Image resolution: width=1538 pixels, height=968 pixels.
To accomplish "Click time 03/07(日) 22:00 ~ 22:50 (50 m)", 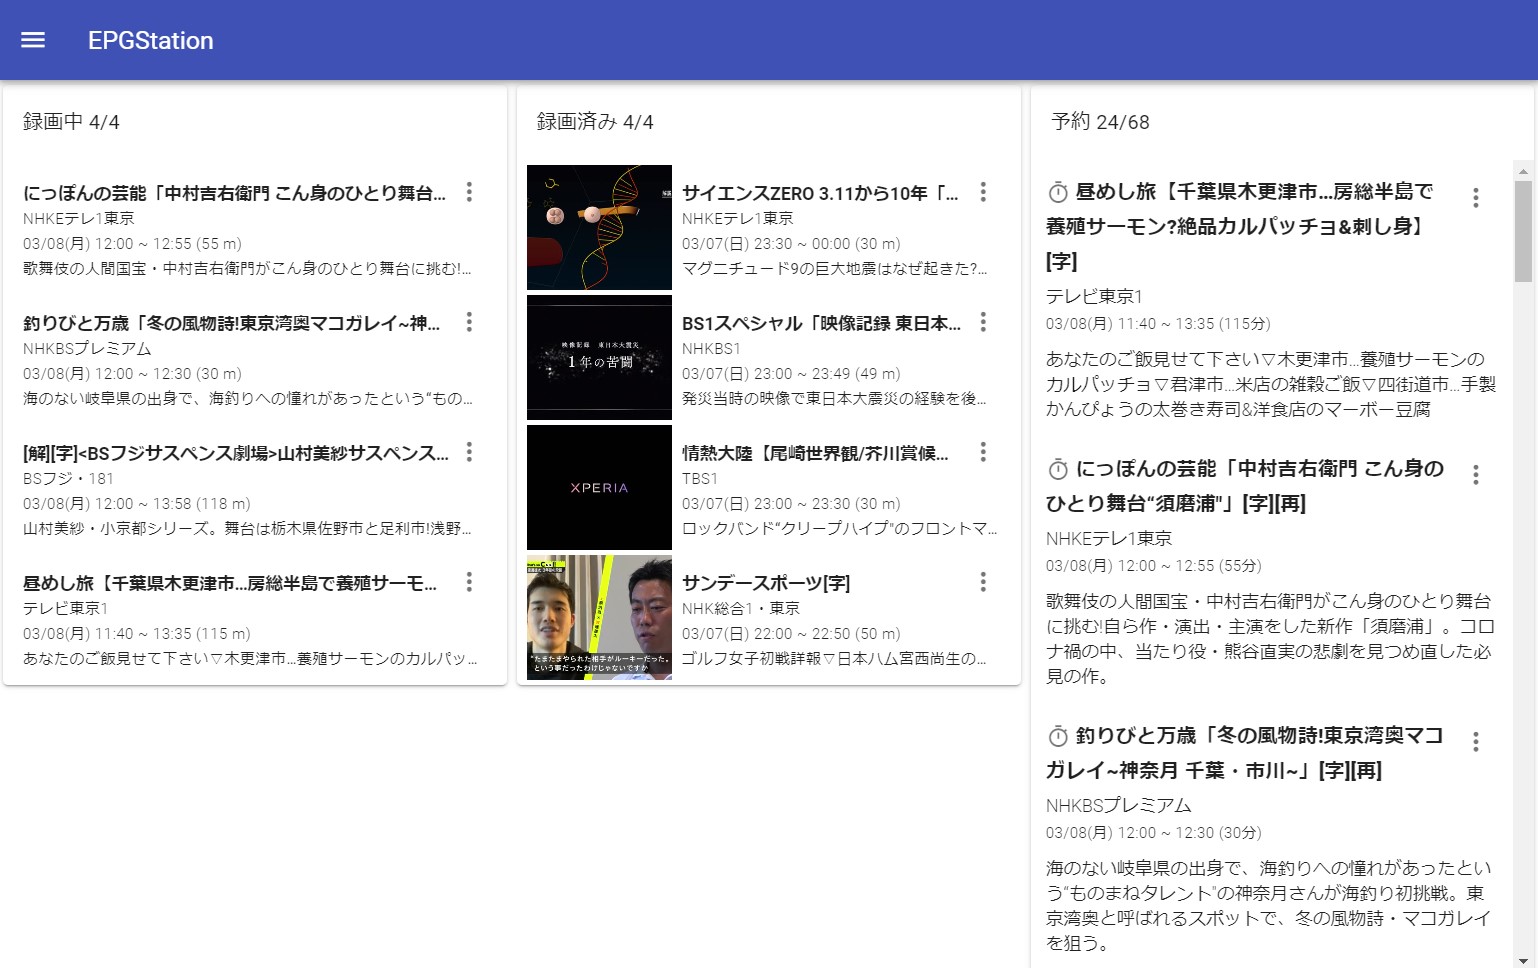I will click(791, 633).
